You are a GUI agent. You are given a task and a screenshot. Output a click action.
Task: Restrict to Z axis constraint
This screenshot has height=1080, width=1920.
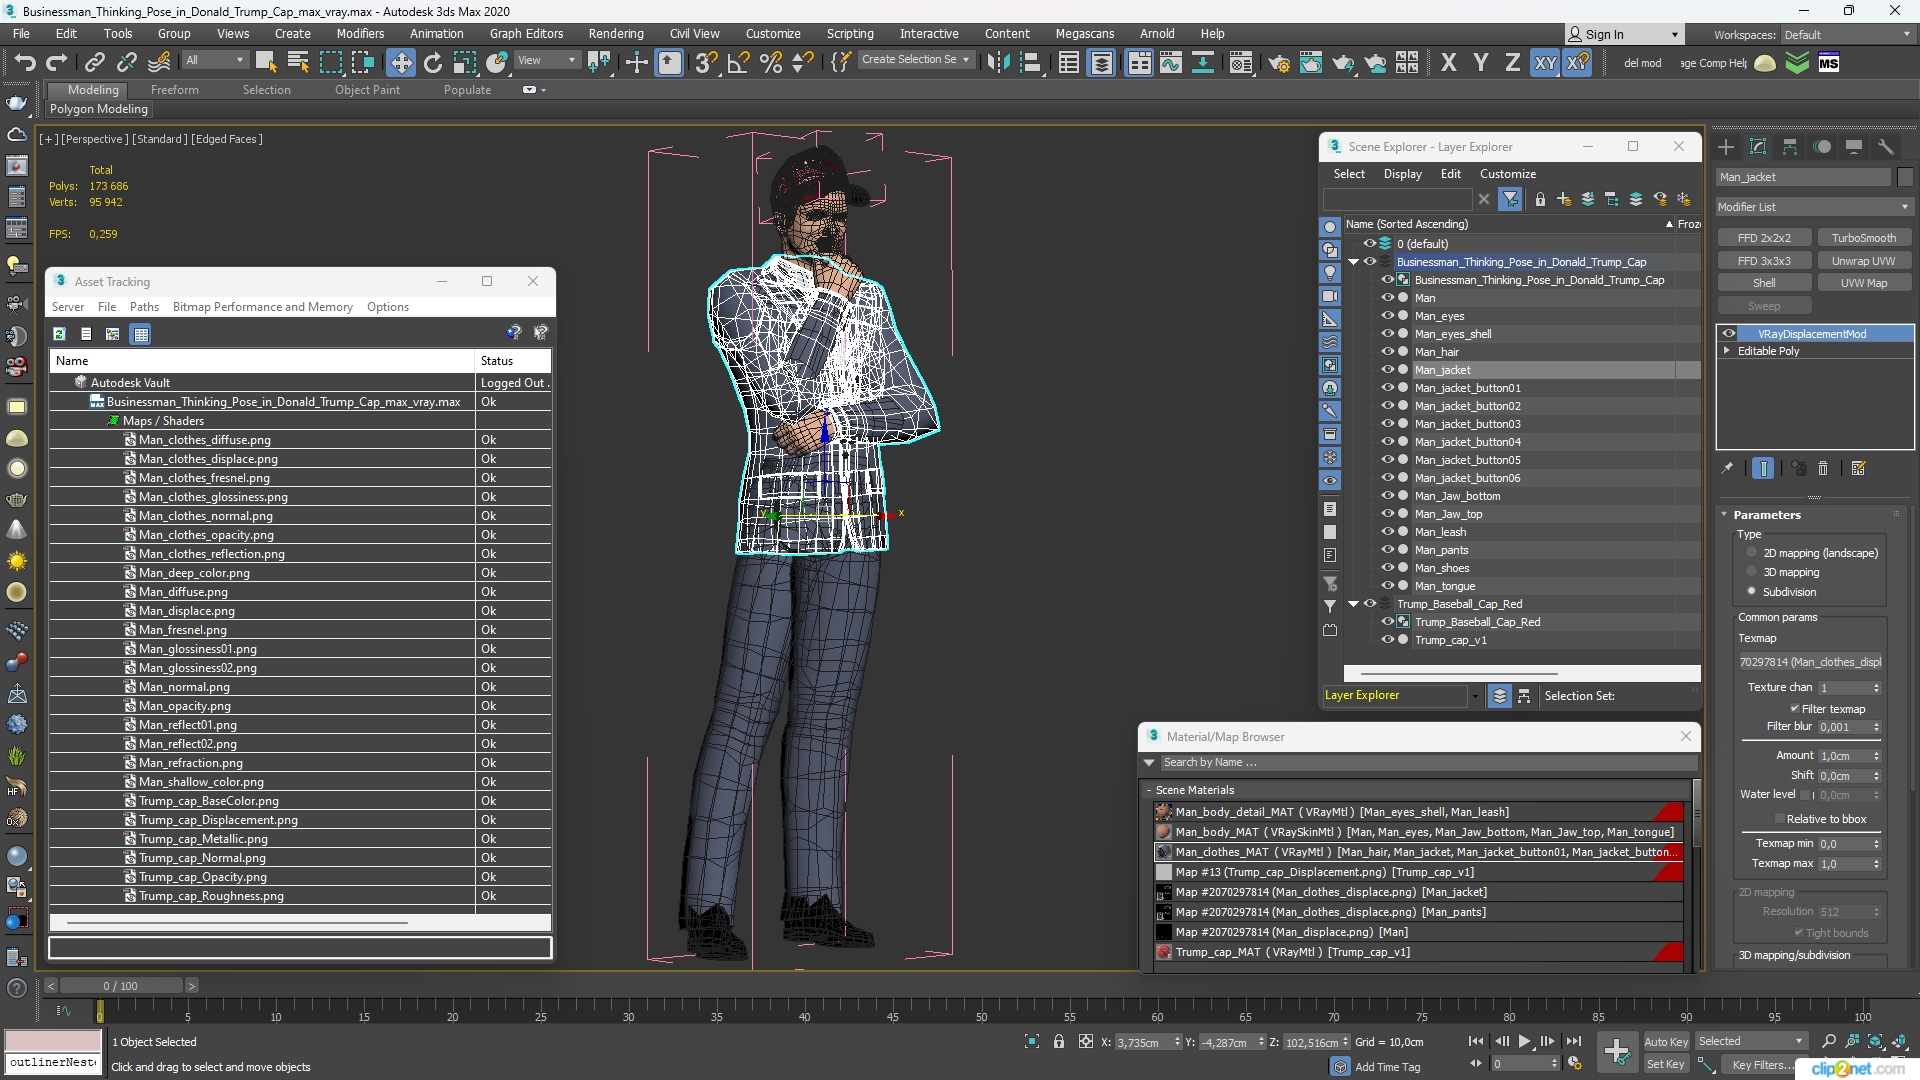point(1513,63)
